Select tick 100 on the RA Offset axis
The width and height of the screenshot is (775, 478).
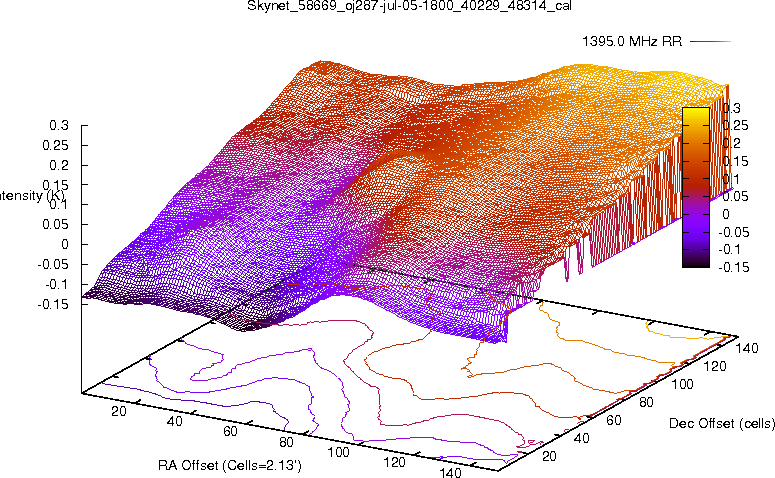point(339,452)
